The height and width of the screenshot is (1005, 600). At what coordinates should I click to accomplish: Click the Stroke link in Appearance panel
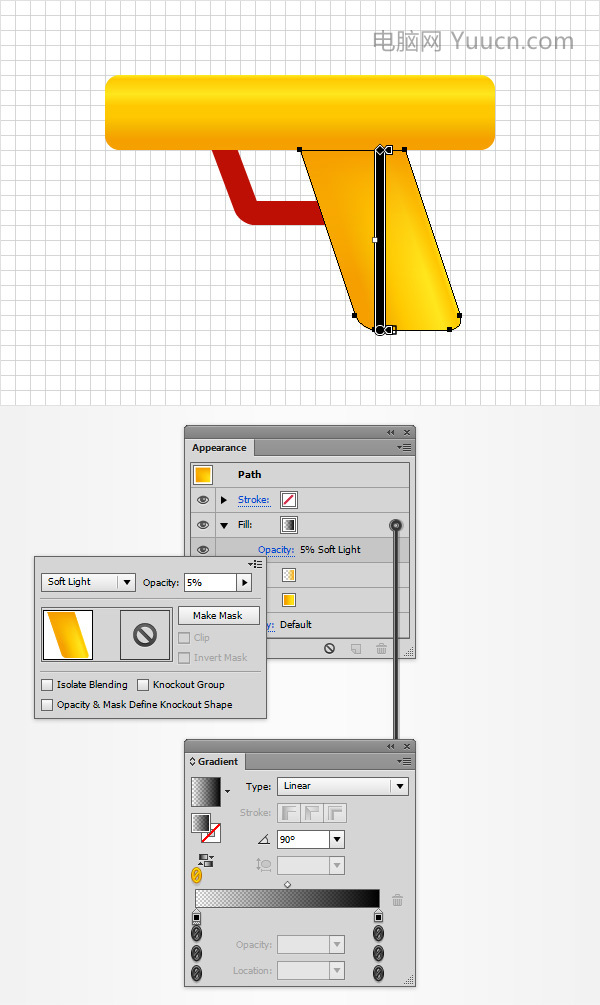253,500
